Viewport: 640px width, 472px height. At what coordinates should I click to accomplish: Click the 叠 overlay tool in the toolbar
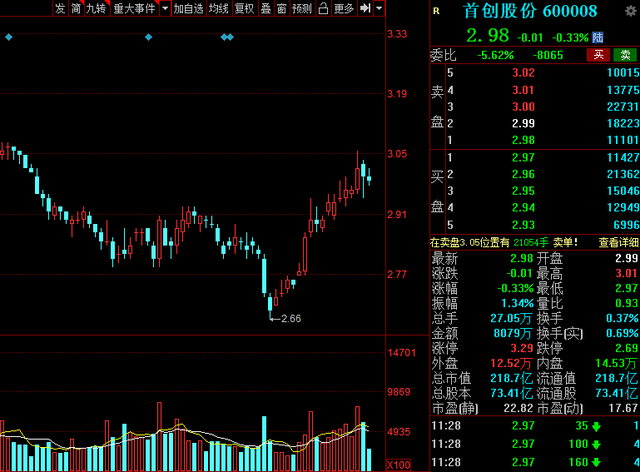point(264,9)
